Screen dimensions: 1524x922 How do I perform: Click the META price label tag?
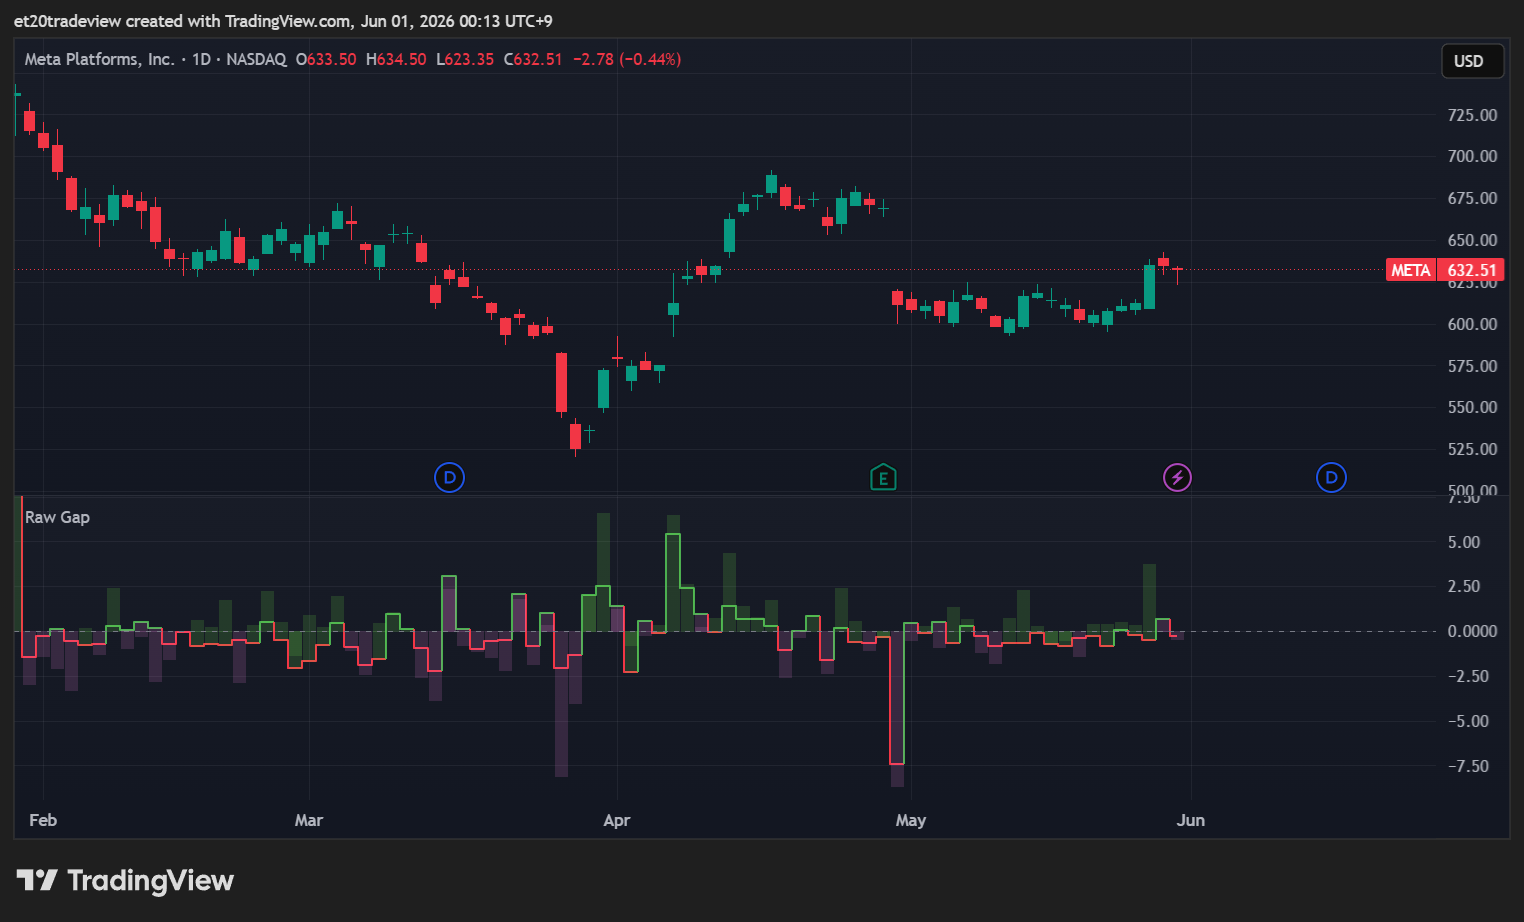1445,270
